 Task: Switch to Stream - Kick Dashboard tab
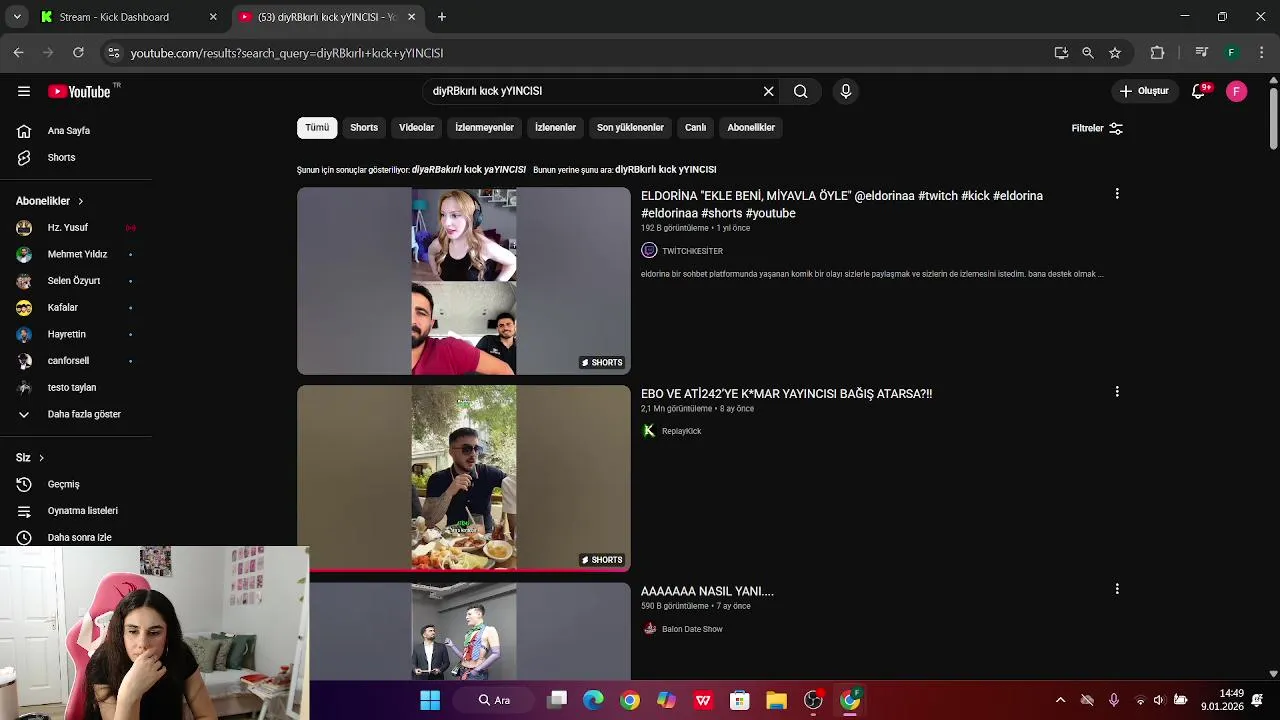coord(114,17)
